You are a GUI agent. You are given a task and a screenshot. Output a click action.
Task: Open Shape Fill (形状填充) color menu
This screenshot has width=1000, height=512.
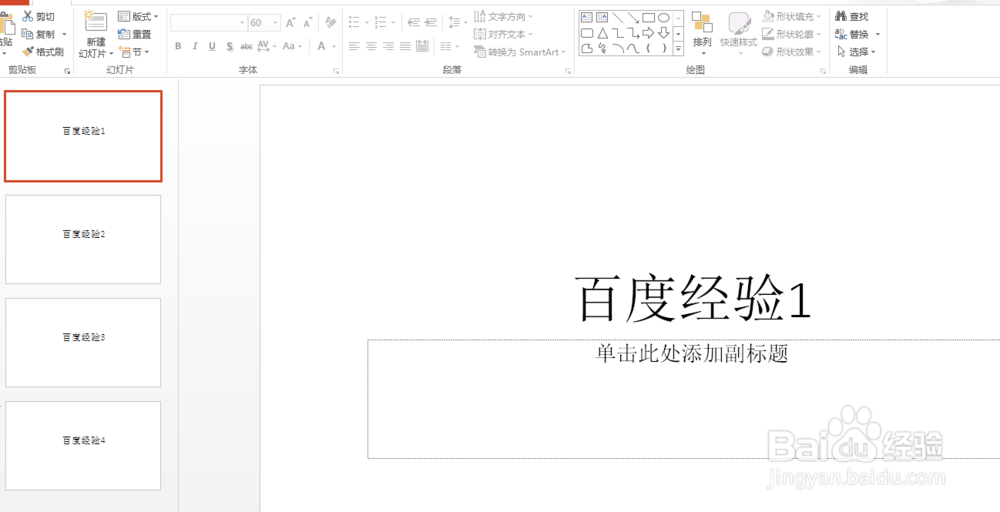click(x=791, y=17)
